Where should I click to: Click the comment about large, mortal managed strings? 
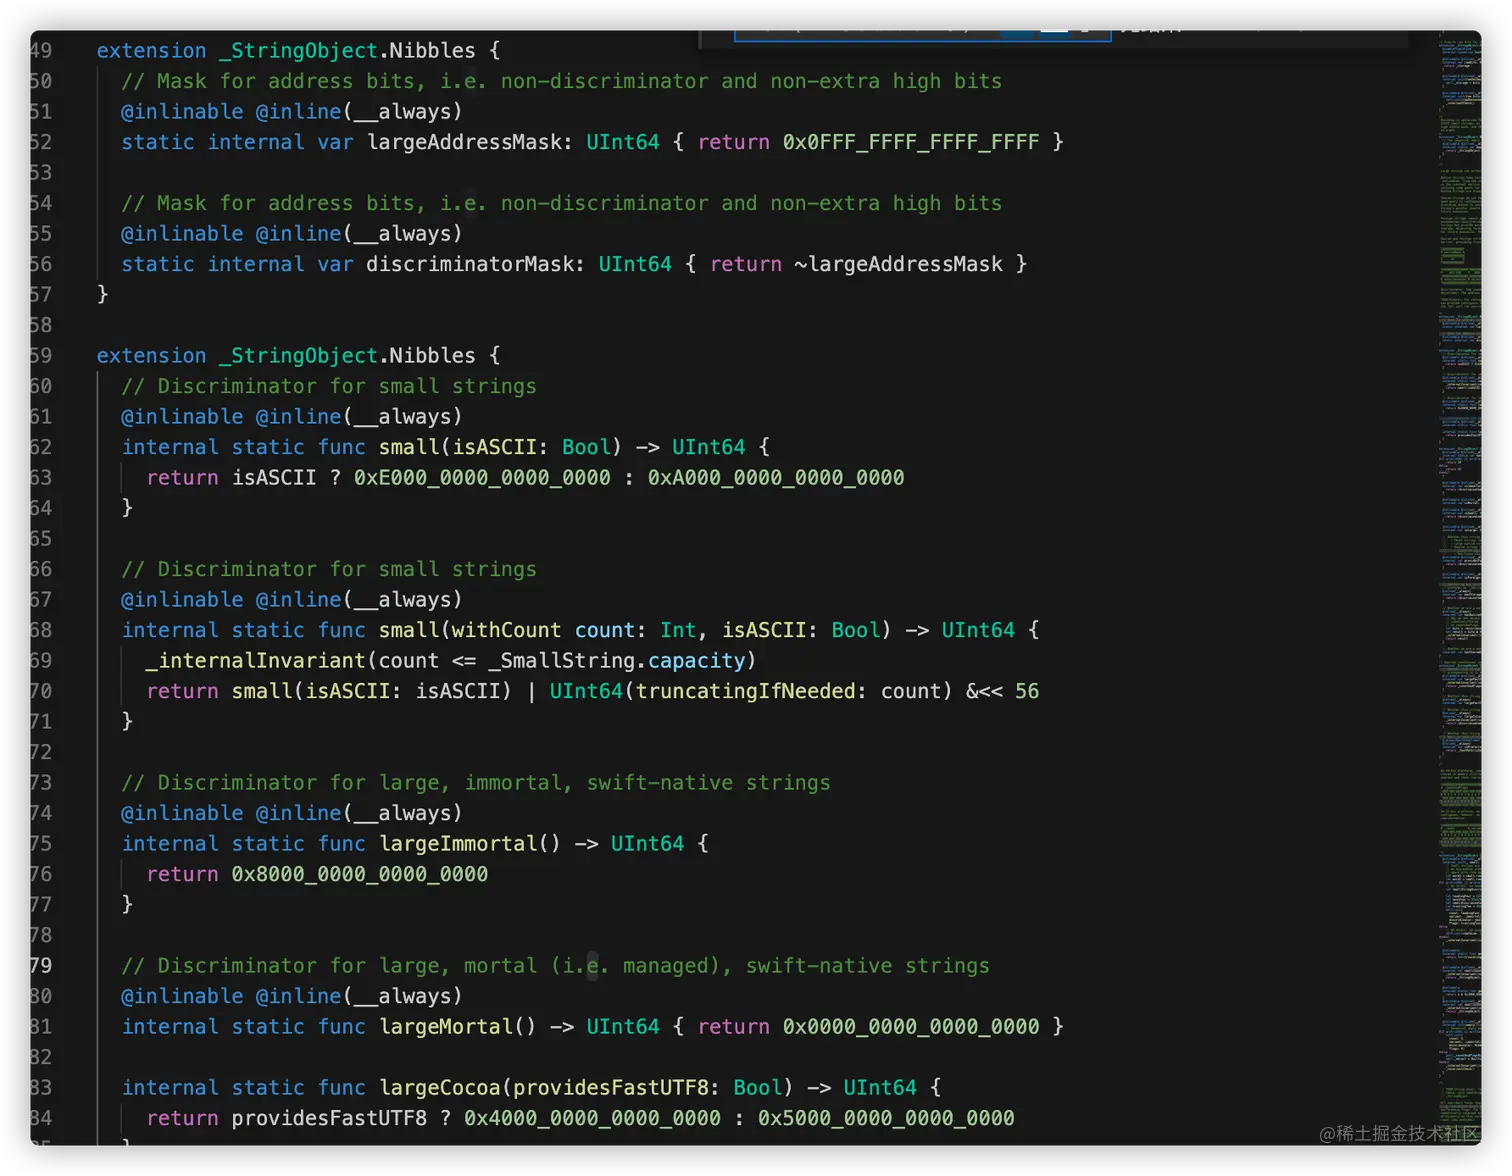pyautogui.click(x=555, y=965)
